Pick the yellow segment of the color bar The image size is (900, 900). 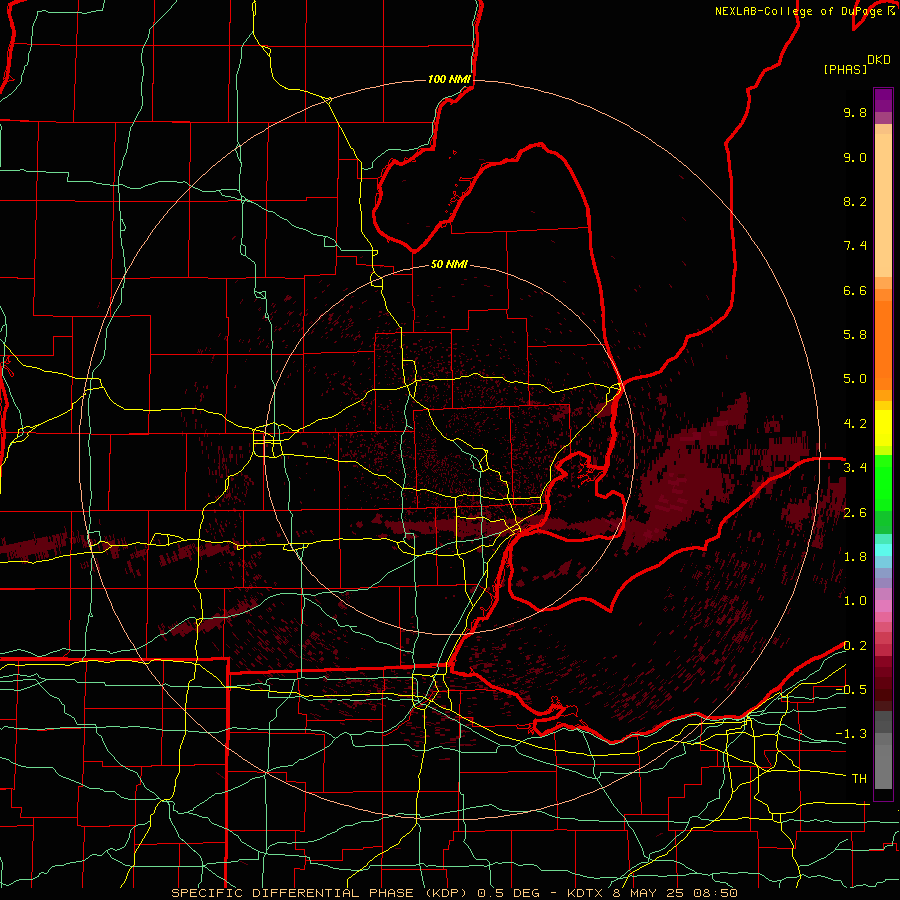pyautogui.click(x=883, y=428)
